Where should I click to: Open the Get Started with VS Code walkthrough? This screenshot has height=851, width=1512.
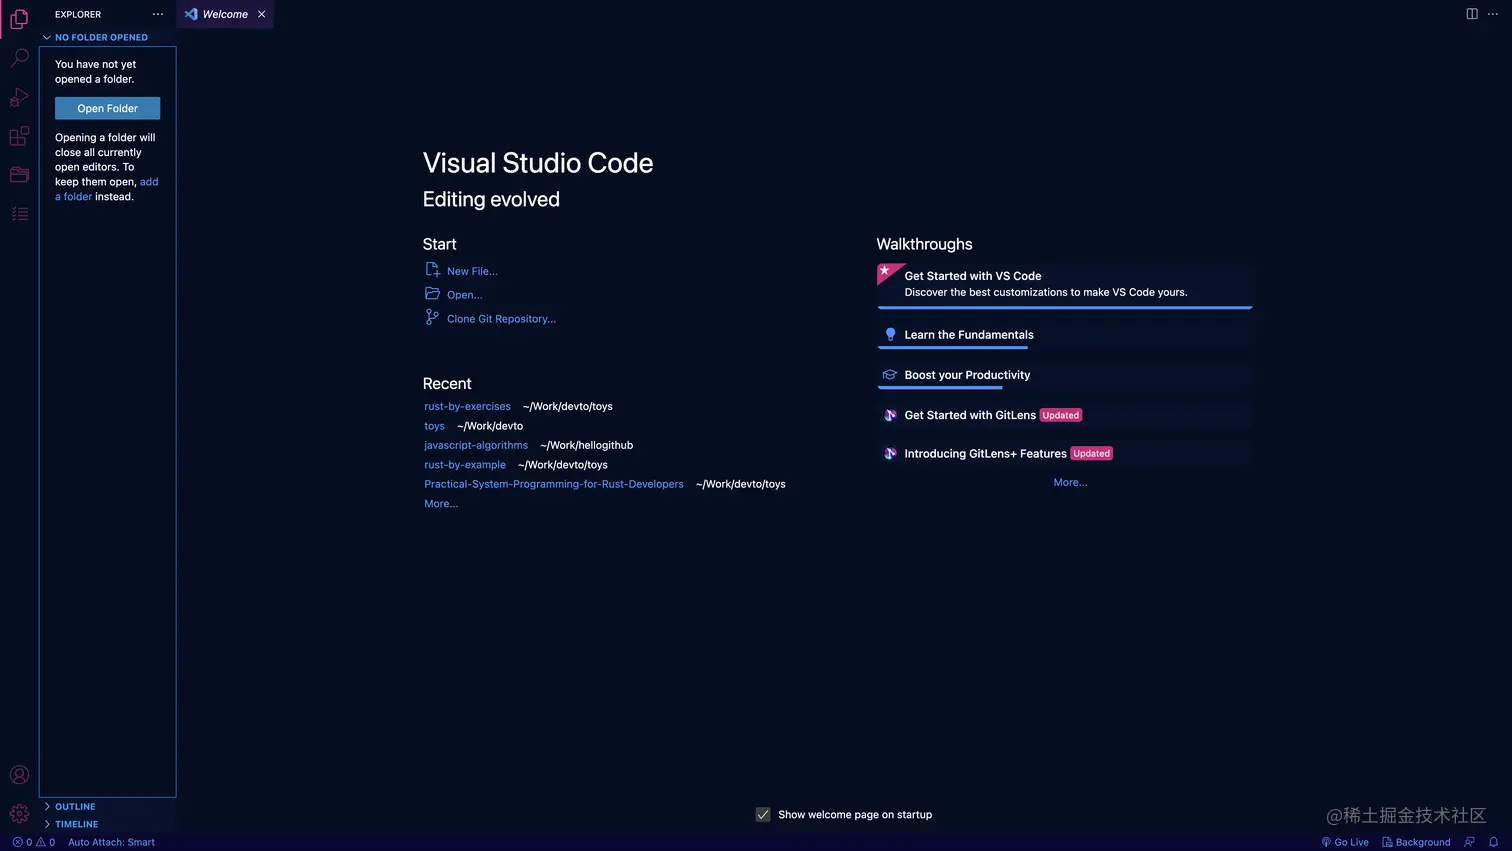pyautogui.click(x=1065, y=285)
